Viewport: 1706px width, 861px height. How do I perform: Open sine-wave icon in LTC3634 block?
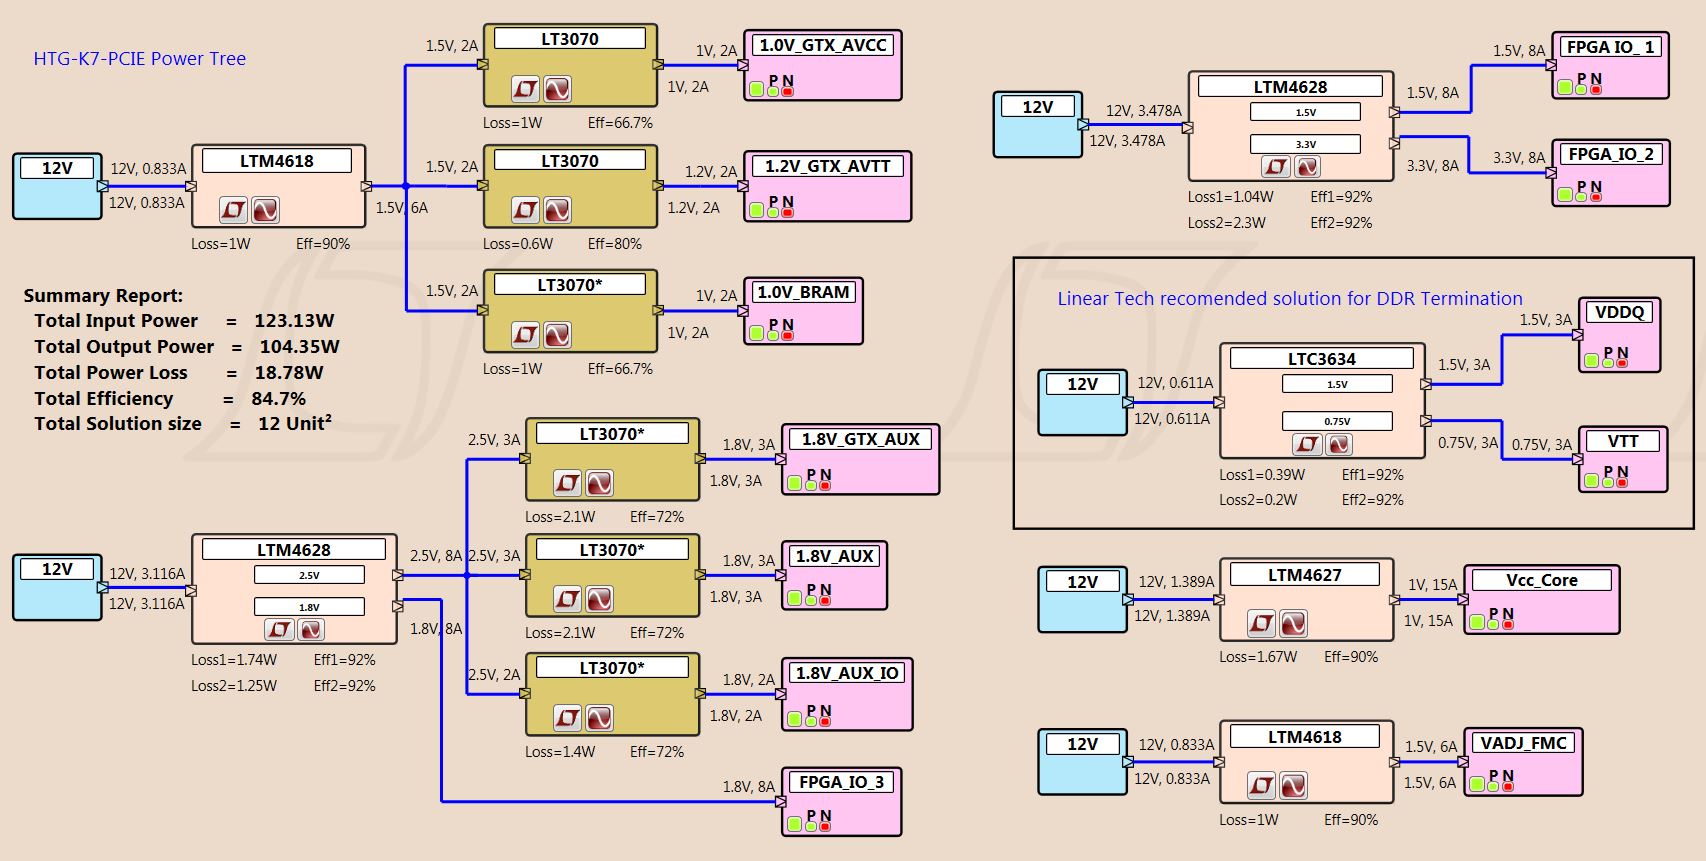(x=1338, y=444)
